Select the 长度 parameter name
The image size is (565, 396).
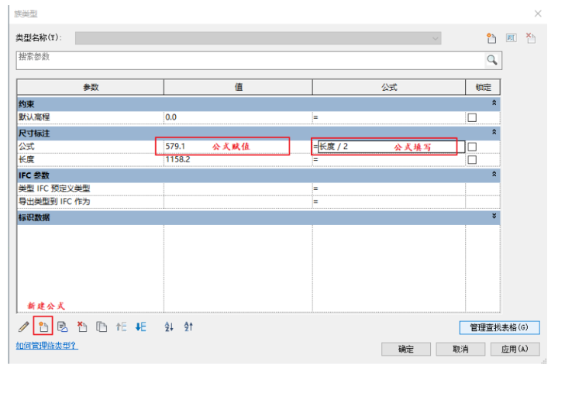point(27,160)
